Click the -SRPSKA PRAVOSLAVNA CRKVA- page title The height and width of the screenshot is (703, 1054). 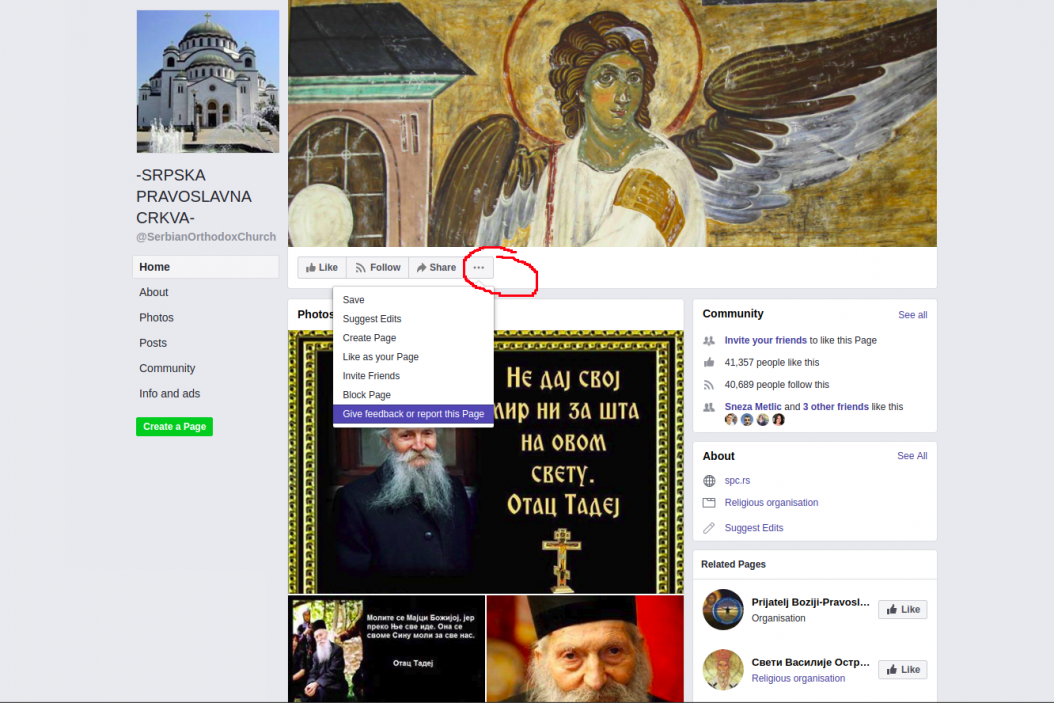click(x=194, y=196)
